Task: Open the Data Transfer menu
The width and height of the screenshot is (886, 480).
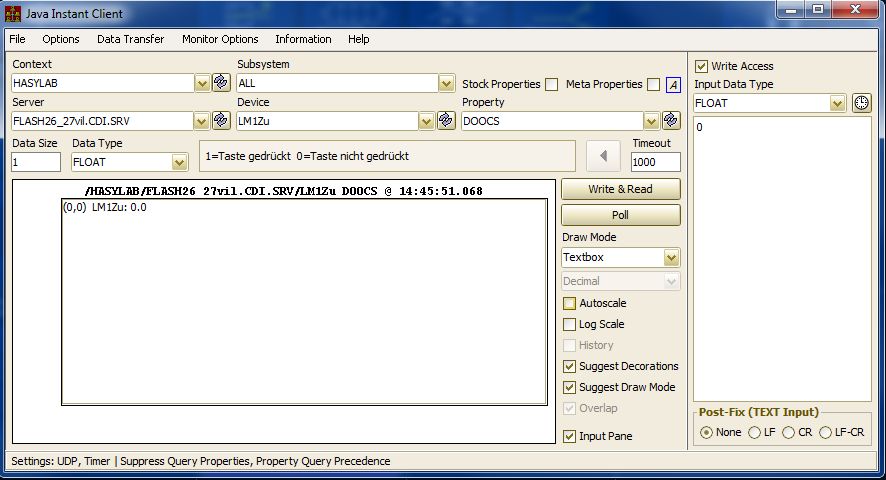Action: [x=131, y=39]
